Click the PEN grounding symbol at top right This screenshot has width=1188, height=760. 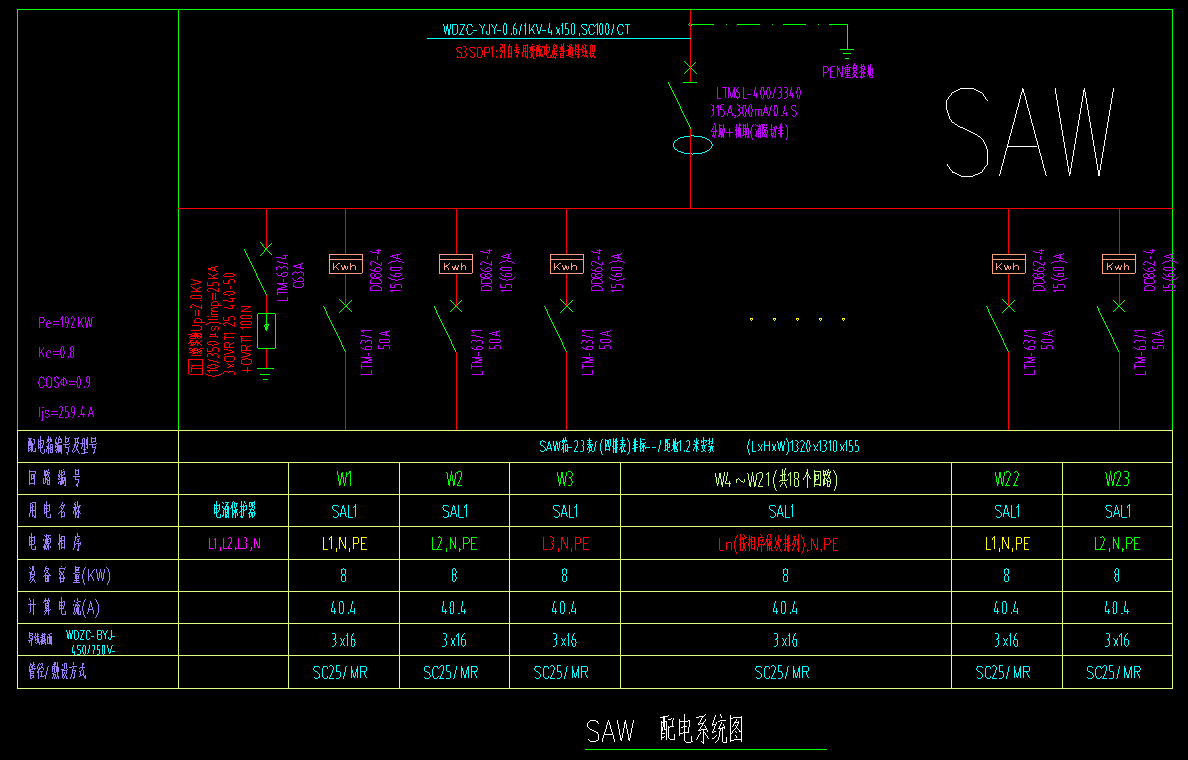coord(847,53)
